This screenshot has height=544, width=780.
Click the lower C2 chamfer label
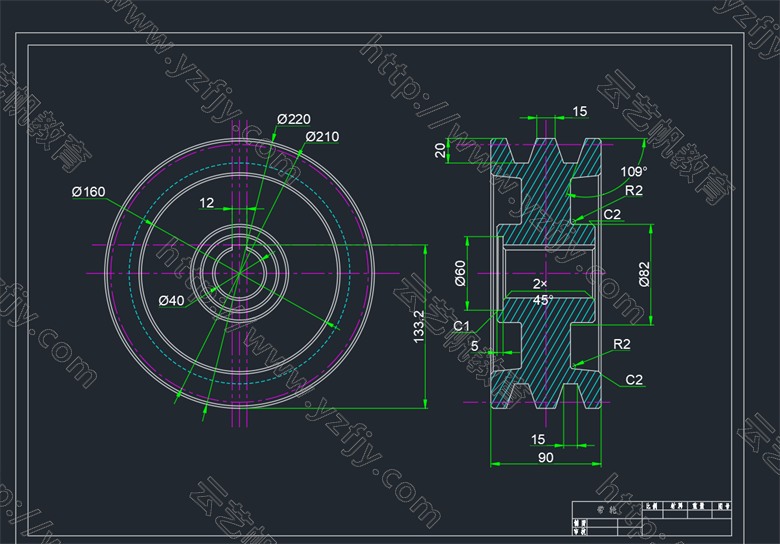coord(634,380)
